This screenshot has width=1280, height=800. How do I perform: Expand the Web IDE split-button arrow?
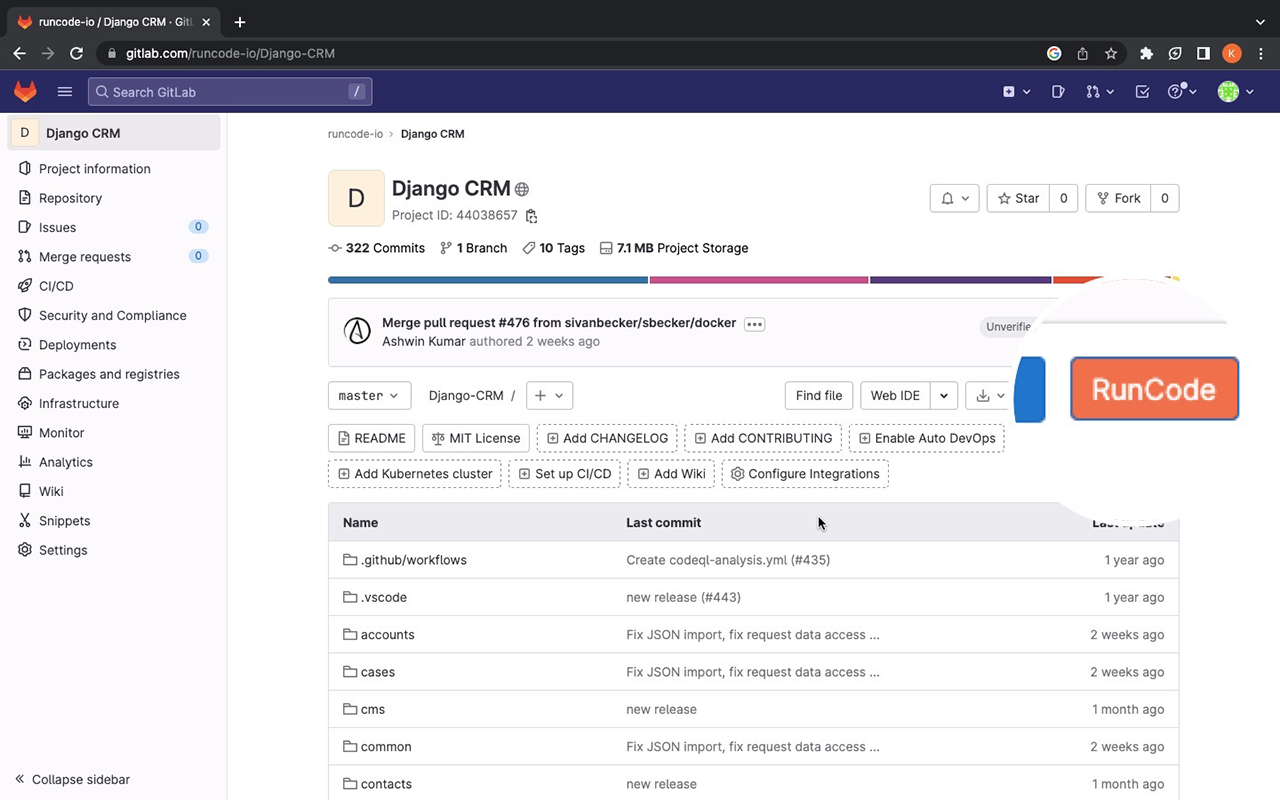point(943,395)
